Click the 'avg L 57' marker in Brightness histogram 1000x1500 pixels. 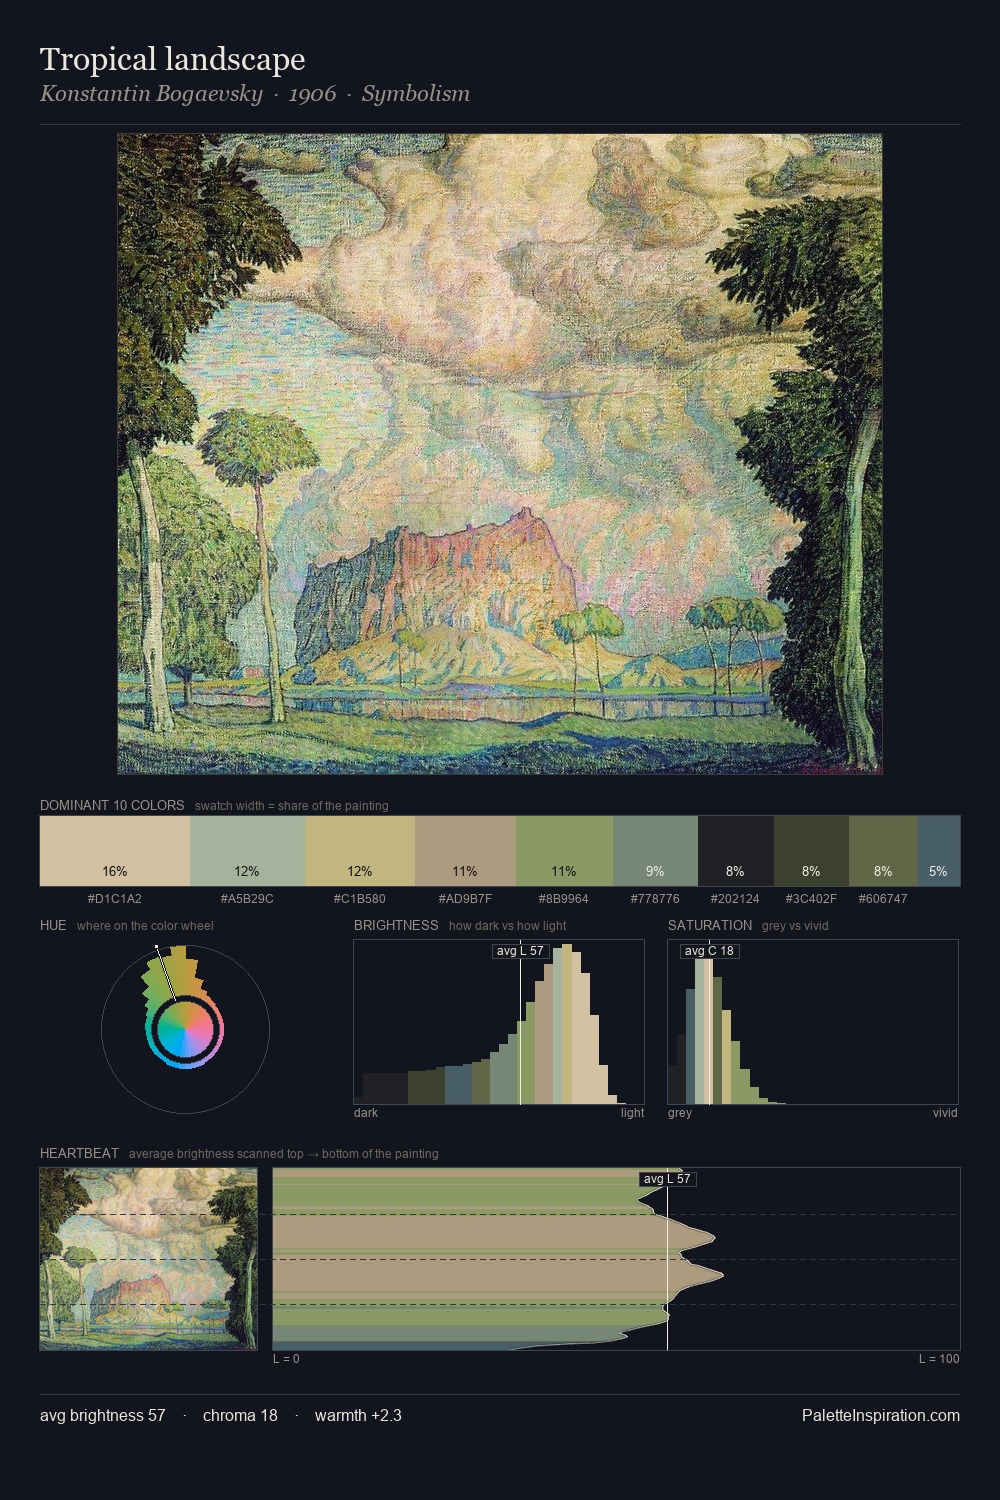point(521,951)
